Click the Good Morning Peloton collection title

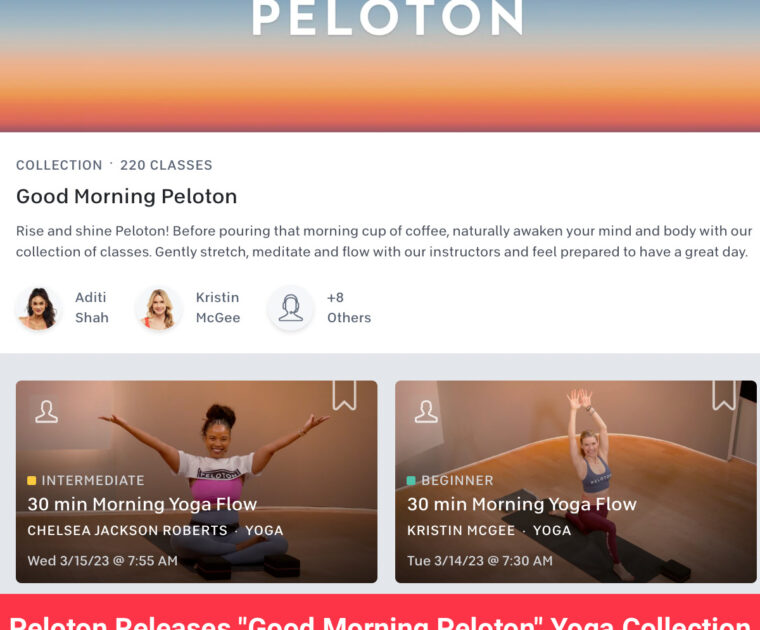127,196
